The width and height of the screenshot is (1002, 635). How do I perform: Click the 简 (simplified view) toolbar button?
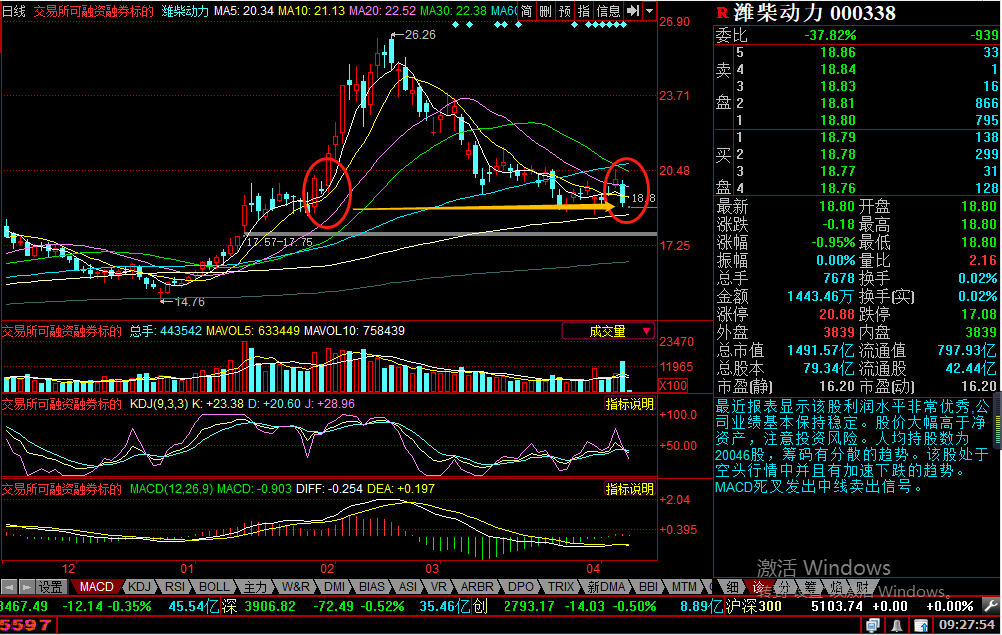[526, 11]
